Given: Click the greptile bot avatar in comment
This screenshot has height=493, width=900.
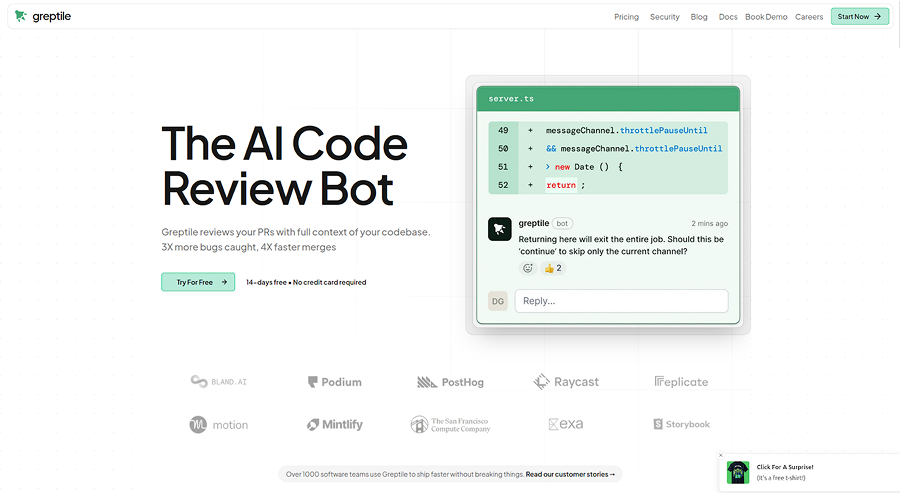Looking at the screenshot, I should (x=499, y=229).
